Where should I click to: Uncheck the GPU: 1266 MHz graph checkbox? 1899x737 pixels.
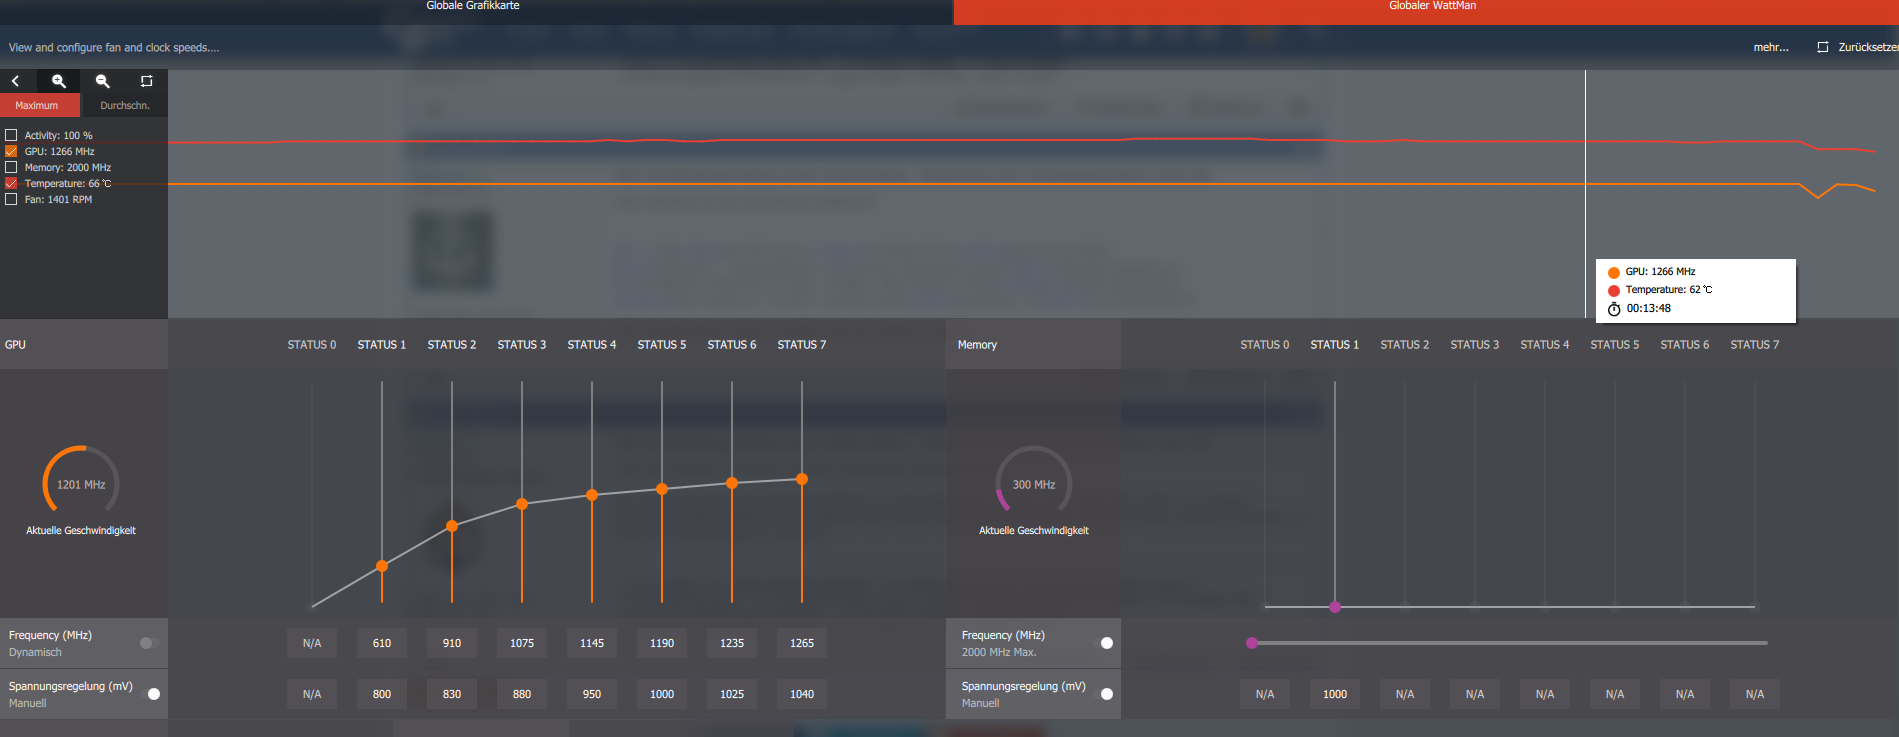click(11, 151)
